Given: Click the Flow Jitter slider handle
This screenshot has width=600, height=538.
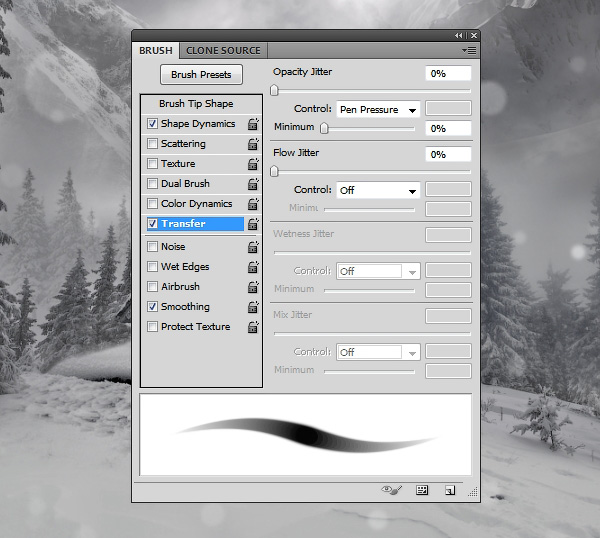Looking at the screenshot, I should click(x=274, y=171).
